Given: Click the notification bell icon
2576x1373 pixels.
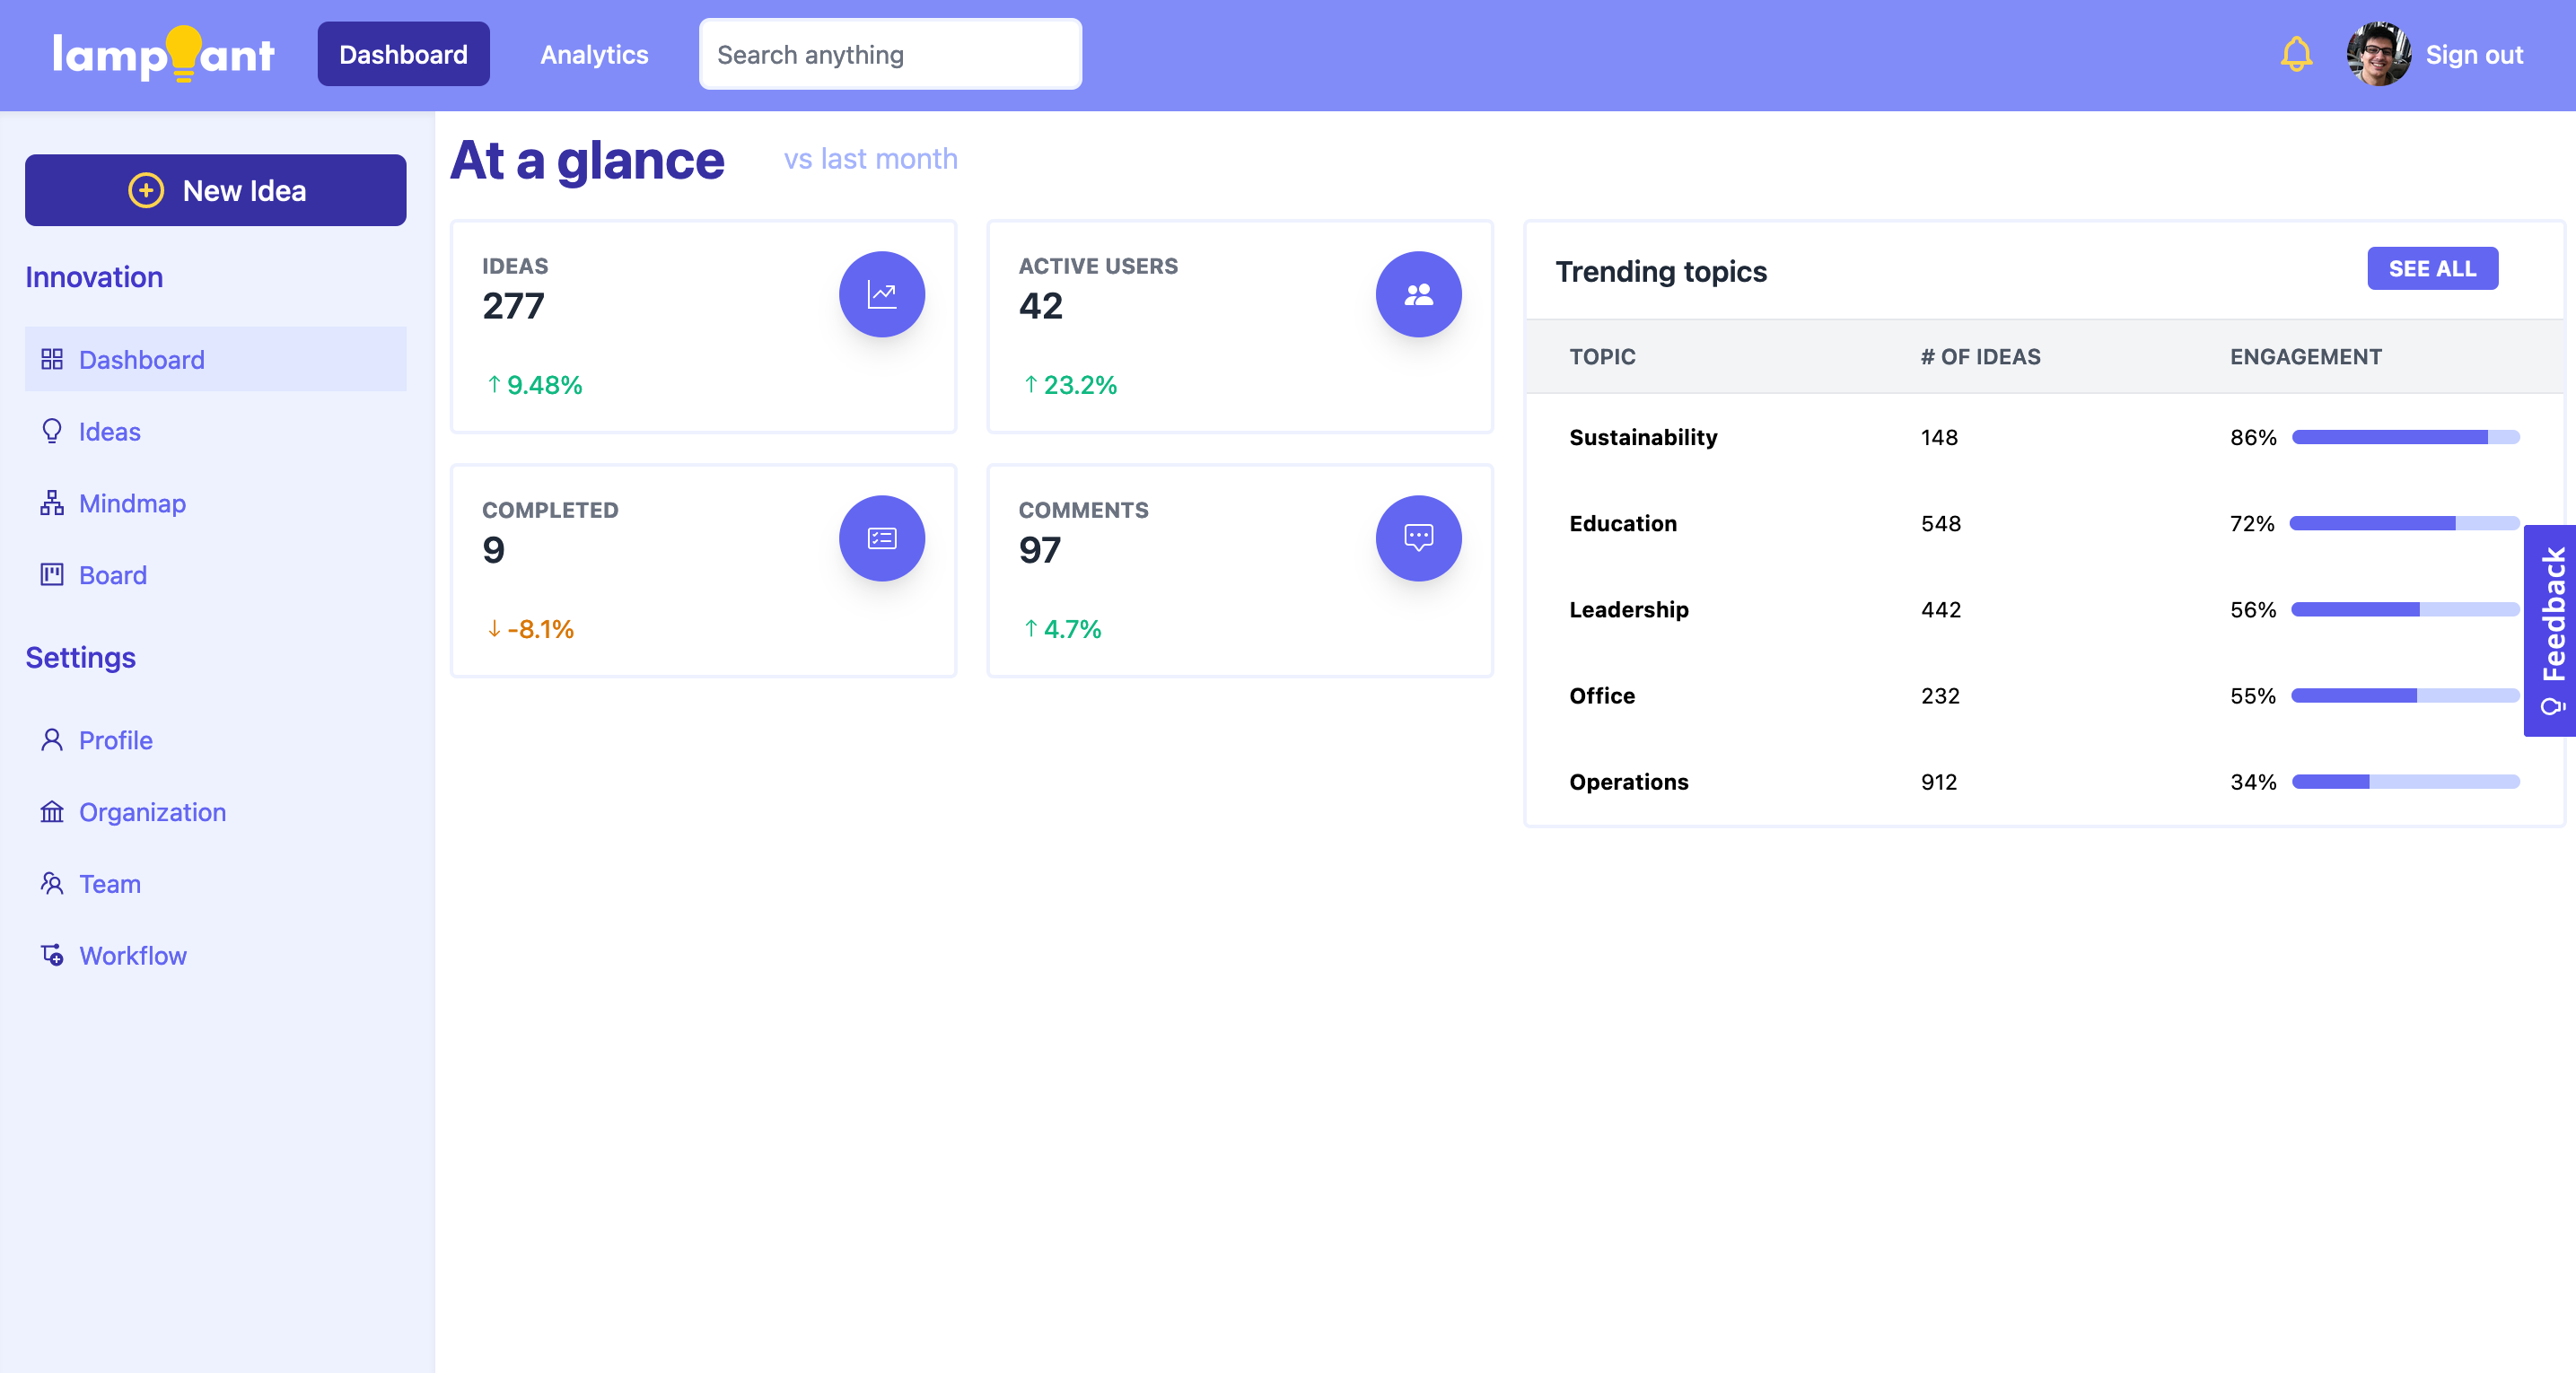Looking at the screenshot, I should pos(2296,54).
